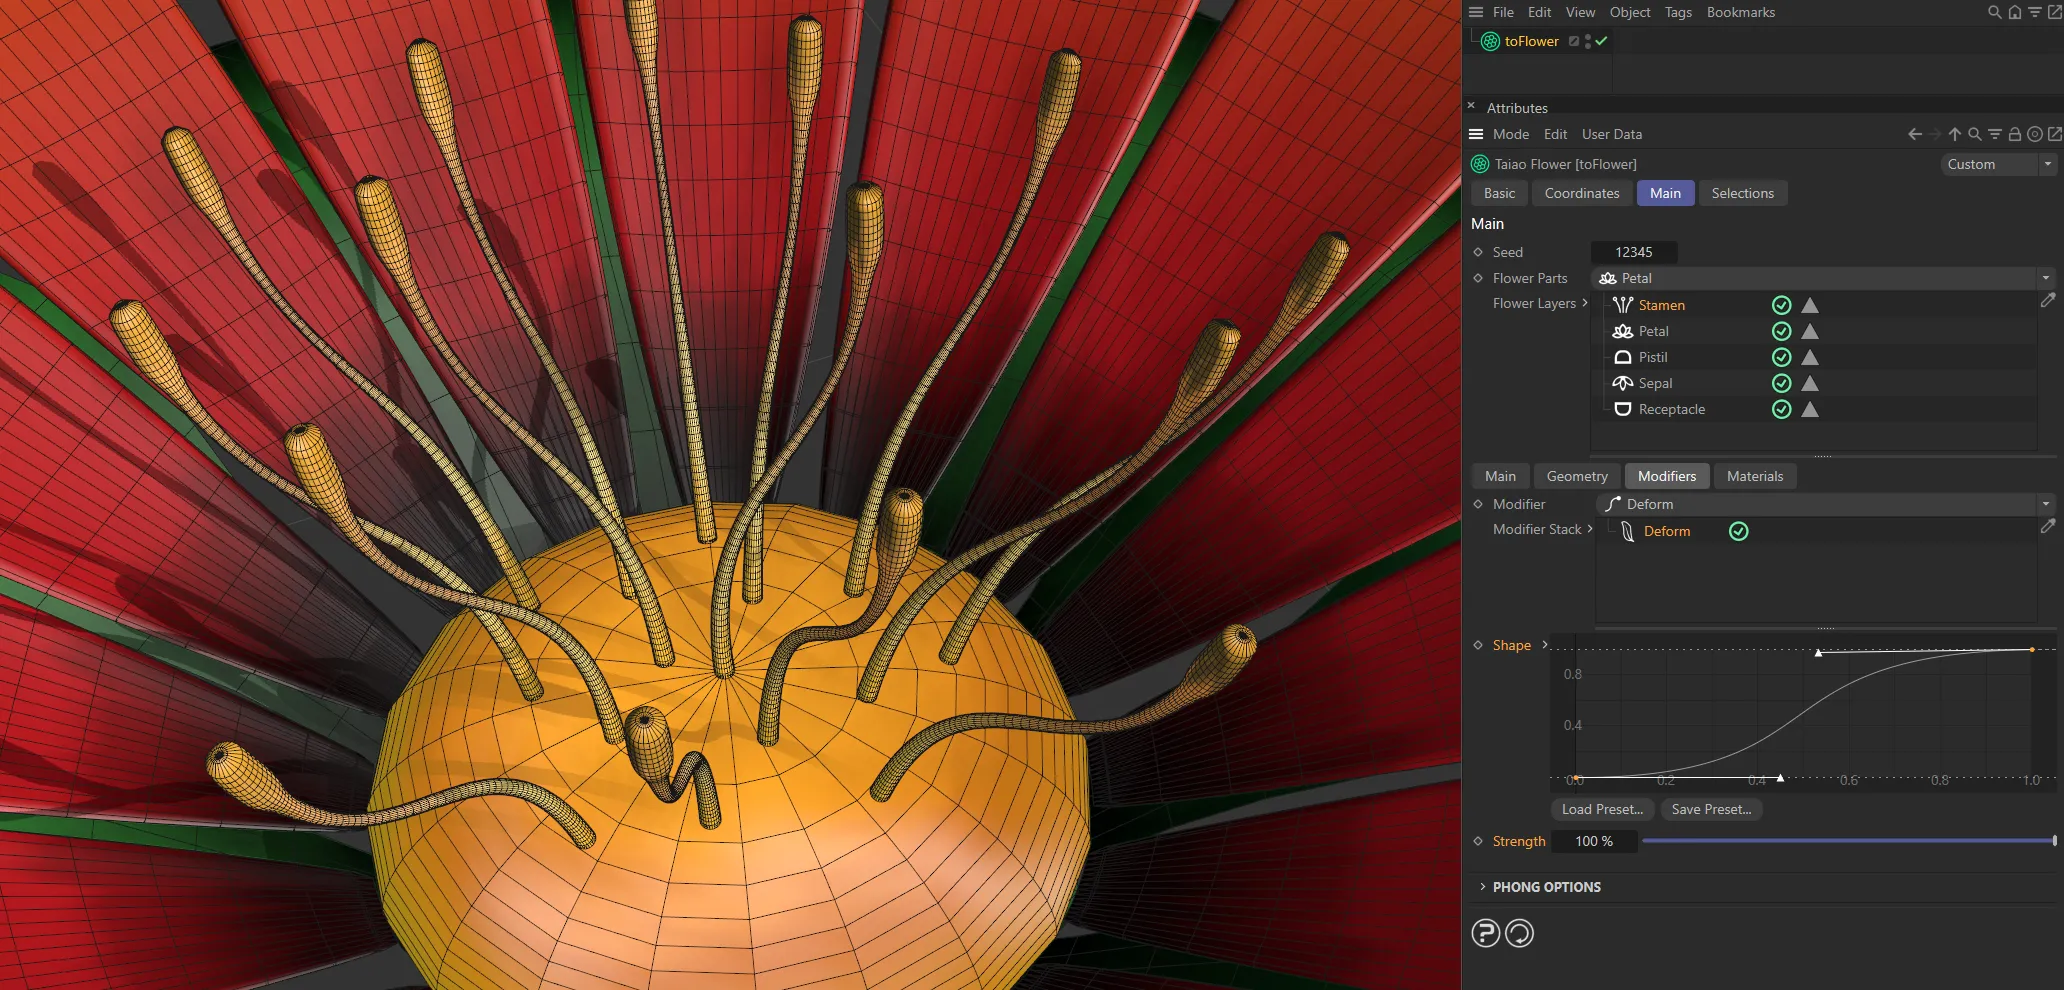The height and width of the screenshot is (990, 2064).
Task: Expand the Flower Layers chevron
Action: [1585, 303]
